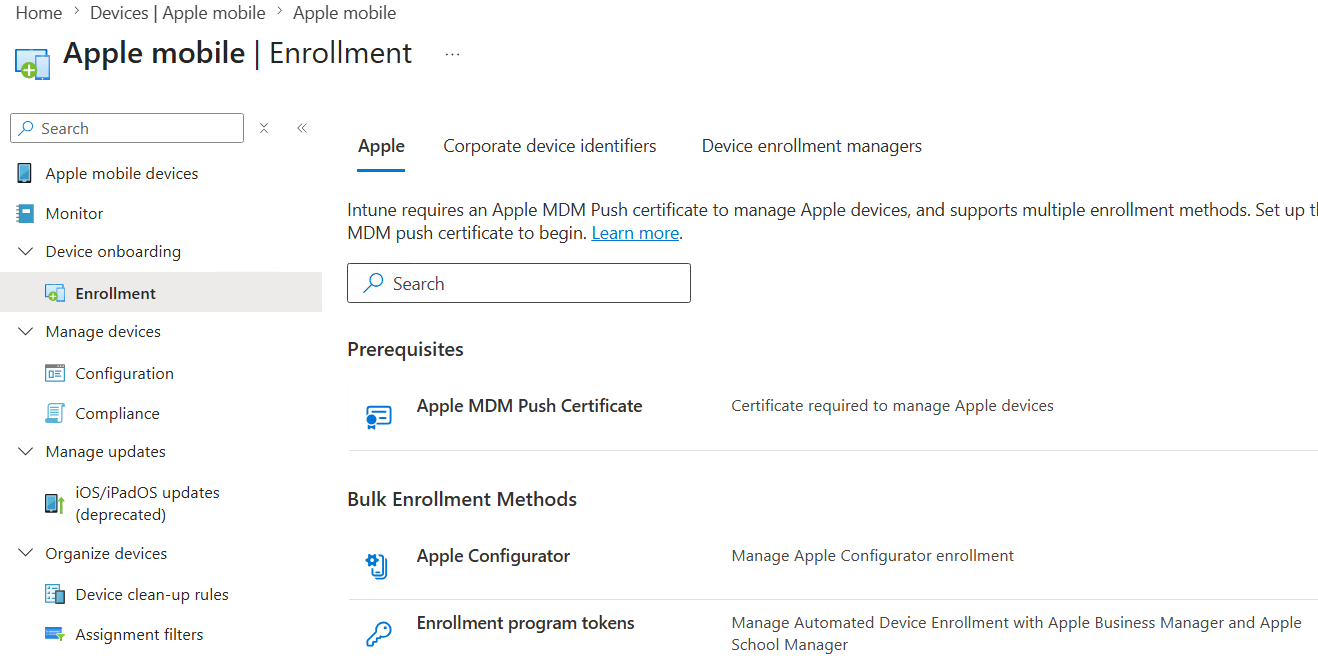Open the Learn more link
The height and width of the screenshot is (665, 1318).
[x=635, y=233]
